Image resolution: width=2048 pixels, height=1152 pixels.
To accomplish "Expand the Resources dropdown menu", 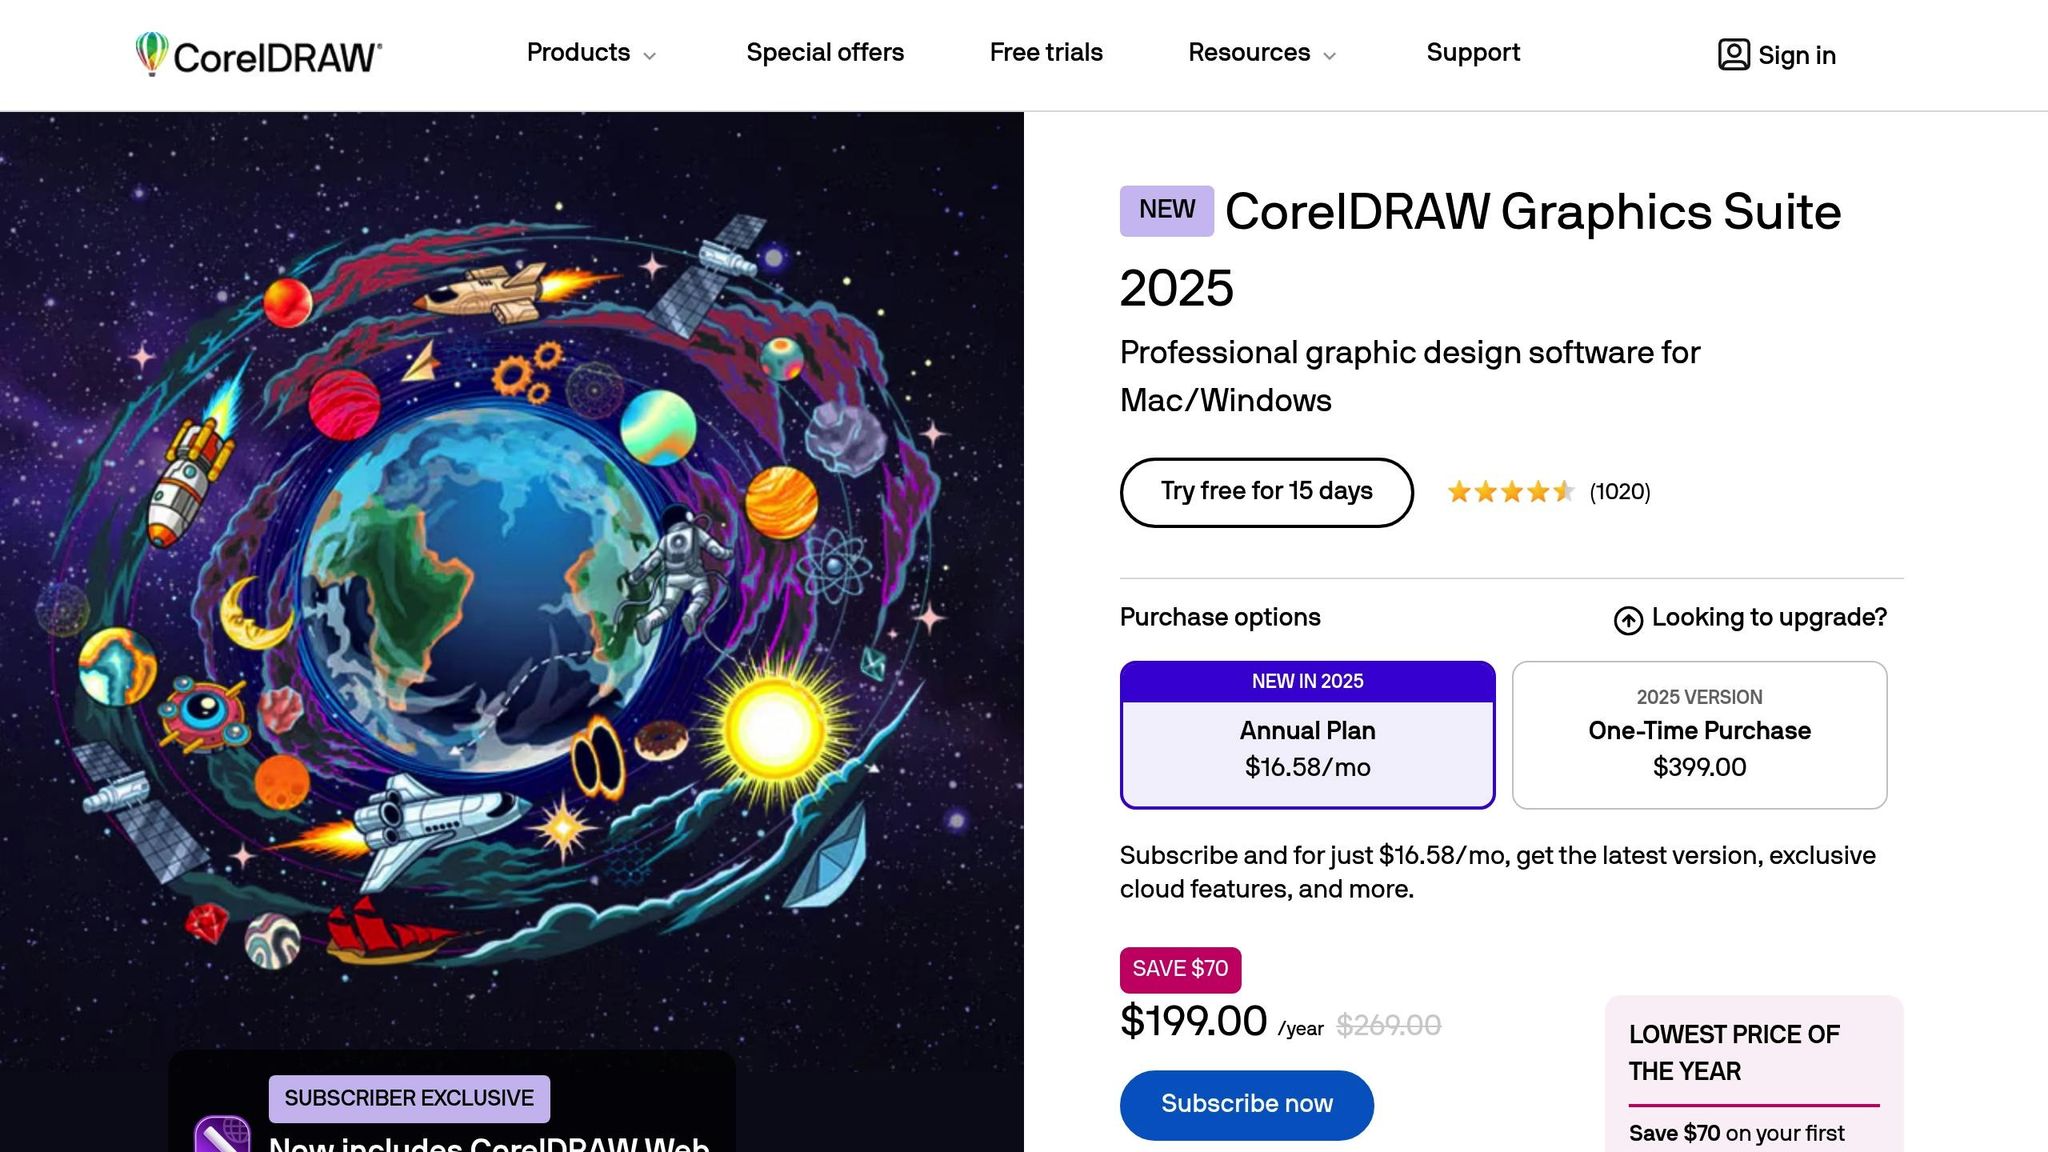I will click(x=1249, y=53).
